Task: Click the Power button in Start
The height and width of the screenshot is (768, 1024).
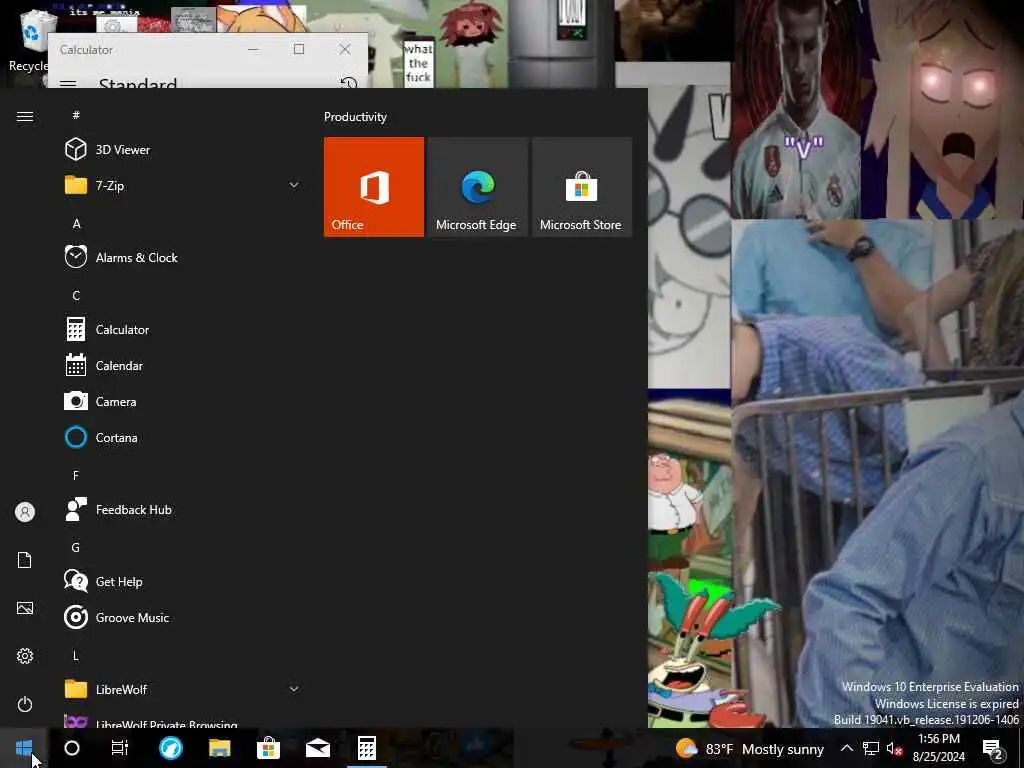Action: point(25,704)
